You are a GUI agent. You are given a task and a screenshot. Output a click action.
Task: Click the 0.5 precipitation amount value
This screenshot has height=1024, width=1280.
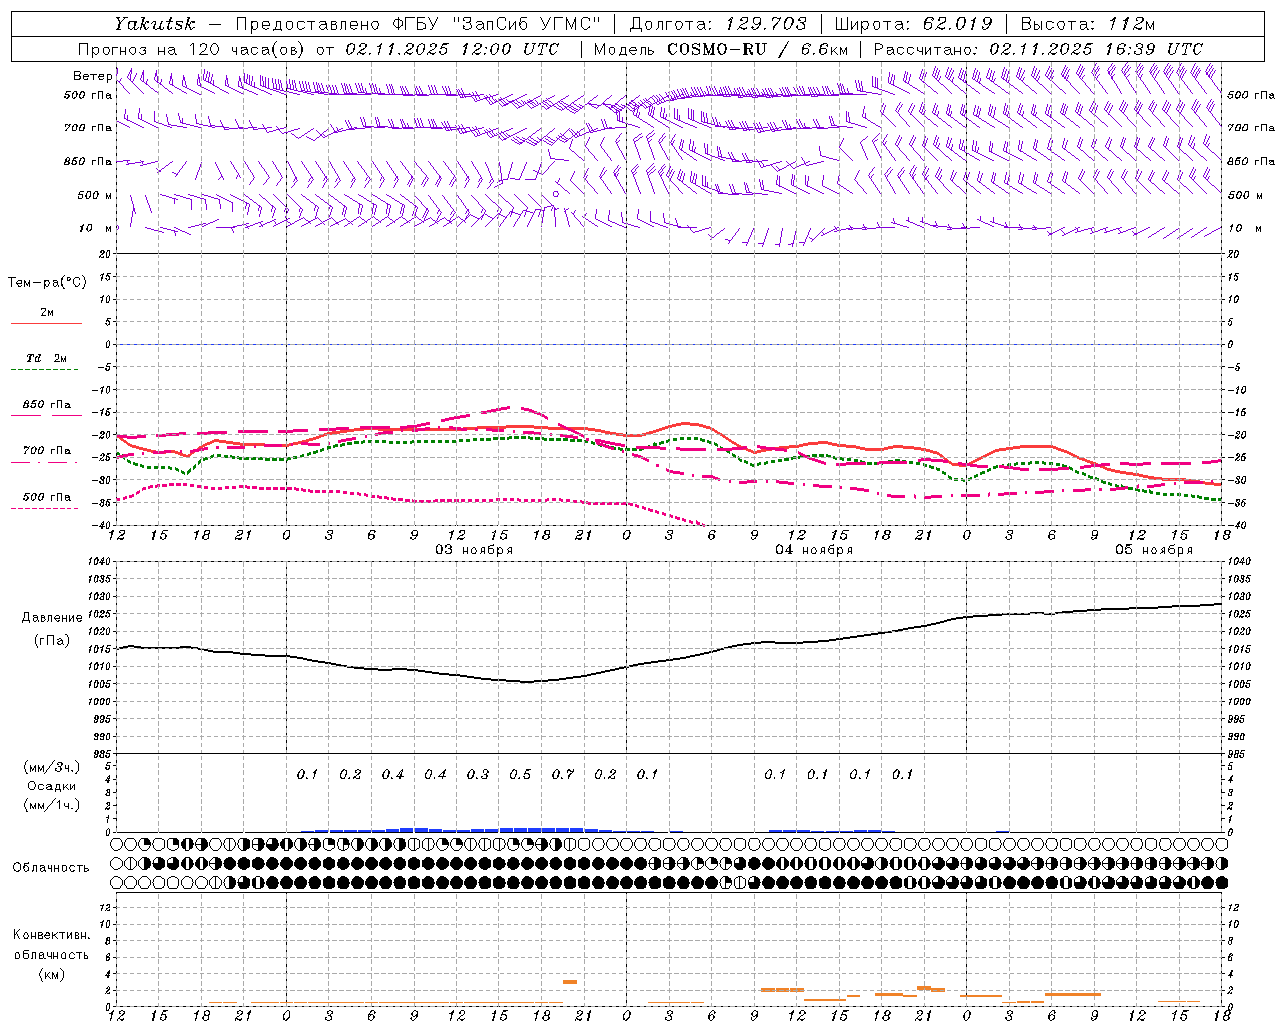click(520, 774)
